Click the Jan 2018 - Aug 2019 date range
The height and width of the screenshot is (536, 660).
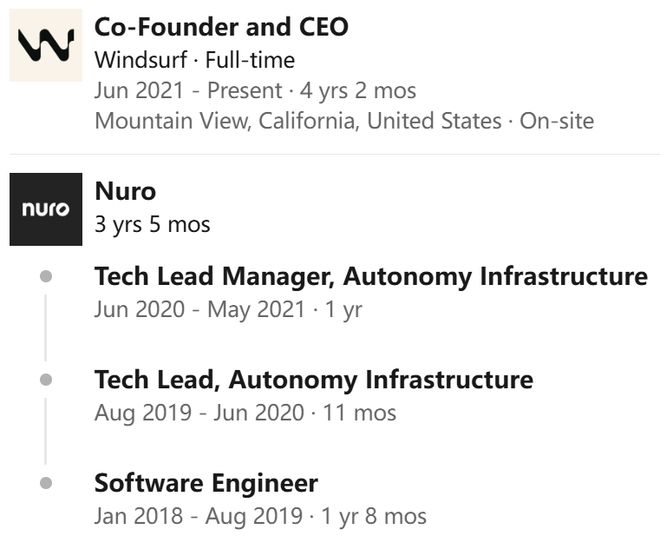coord(260,517)
